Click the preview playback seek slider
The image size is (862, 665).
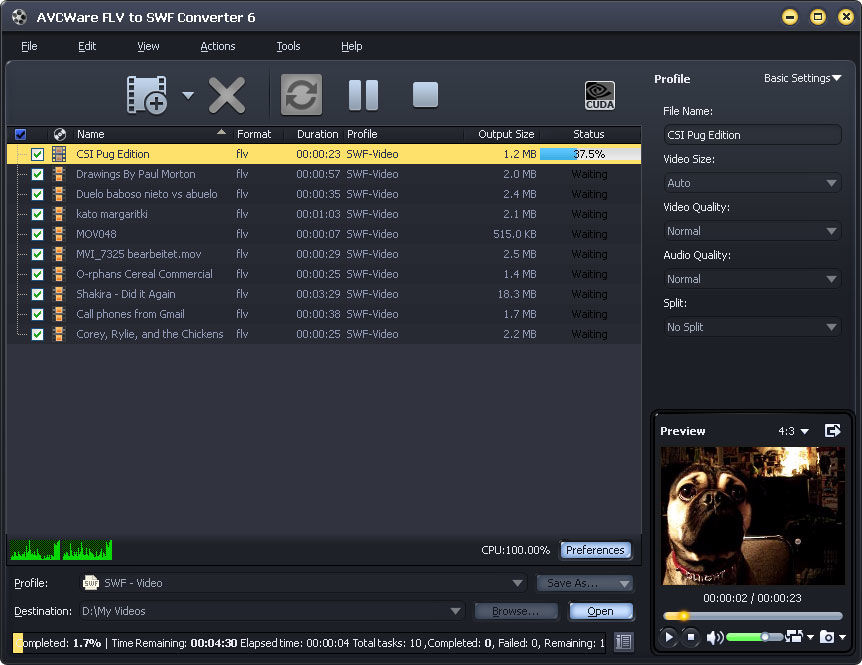752,616
